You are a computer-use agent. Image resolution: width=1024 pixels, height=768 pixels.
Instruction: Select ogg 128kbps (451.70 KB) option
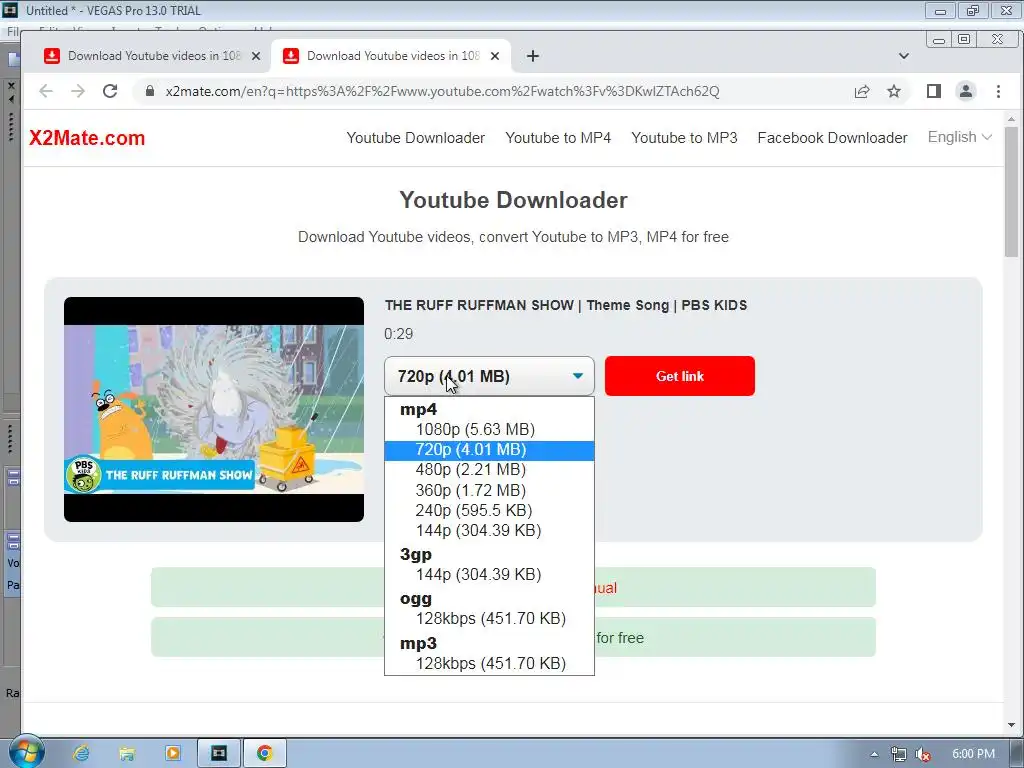(489, 618)
